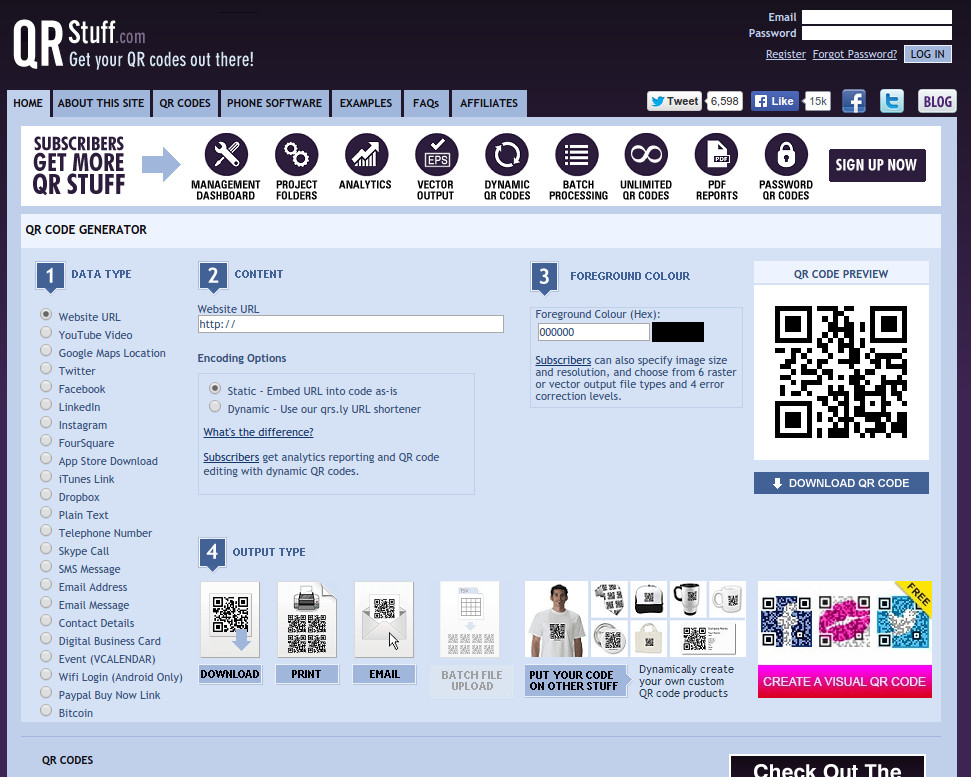
Task: Open the Blog button
Action: click(937, 102)
